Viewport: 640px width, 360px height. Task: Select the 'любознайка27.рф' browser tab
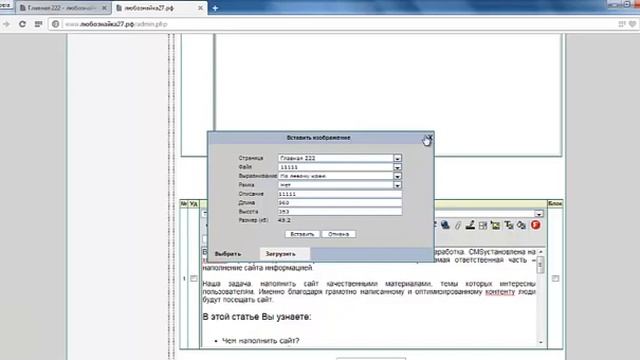[x=159, y=8]
